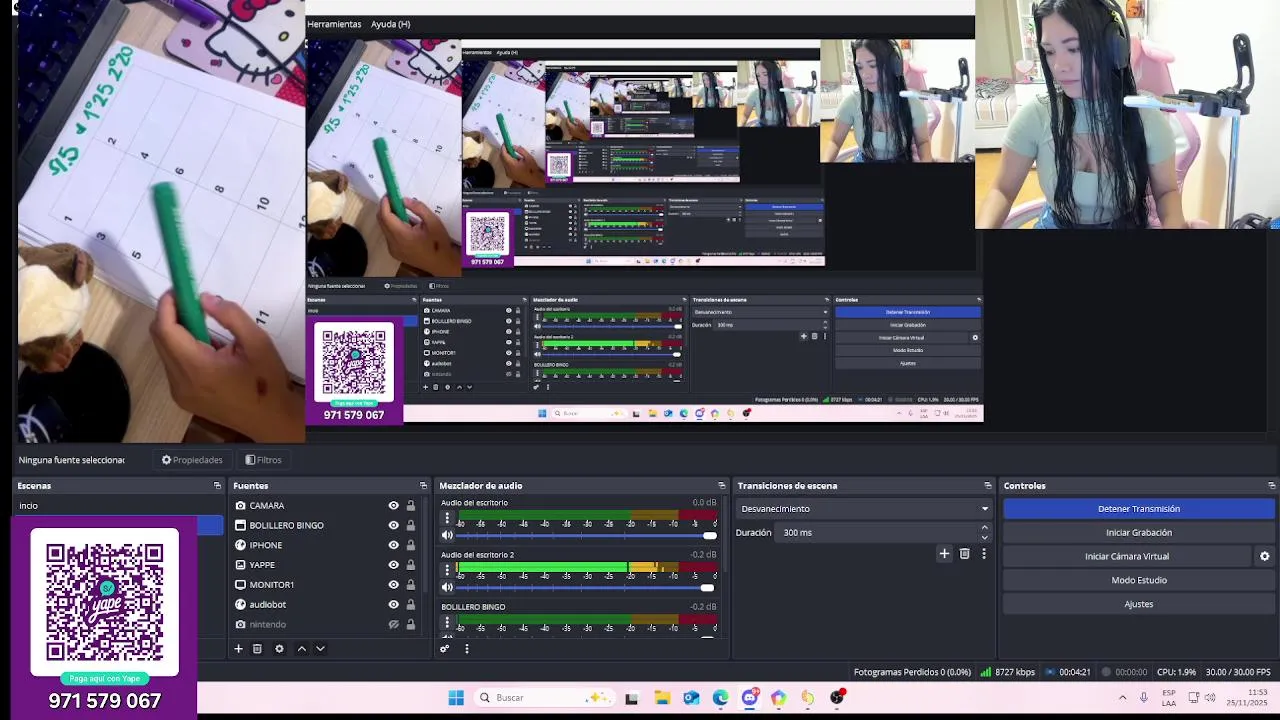Decrease transition Duración with down arrow
The width and height of the screenshot is (1280, 720).
[x=985, y=537]
